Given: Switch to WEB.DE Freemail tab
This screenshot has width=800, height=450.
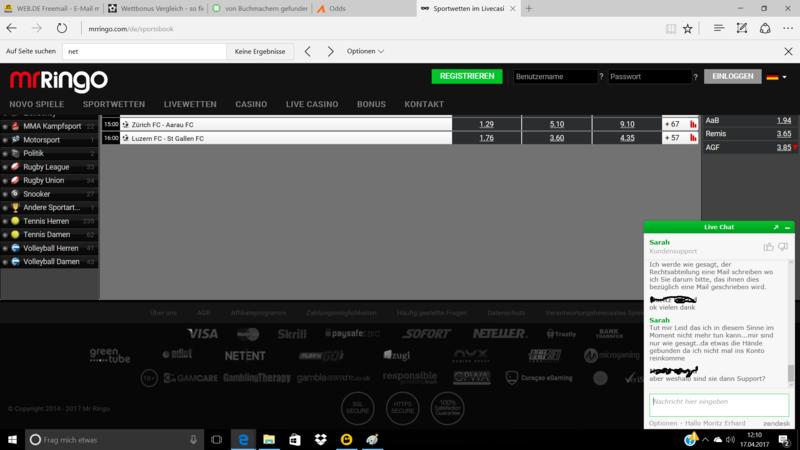Looking at the screenshot, I should click(x=52, y=9).
